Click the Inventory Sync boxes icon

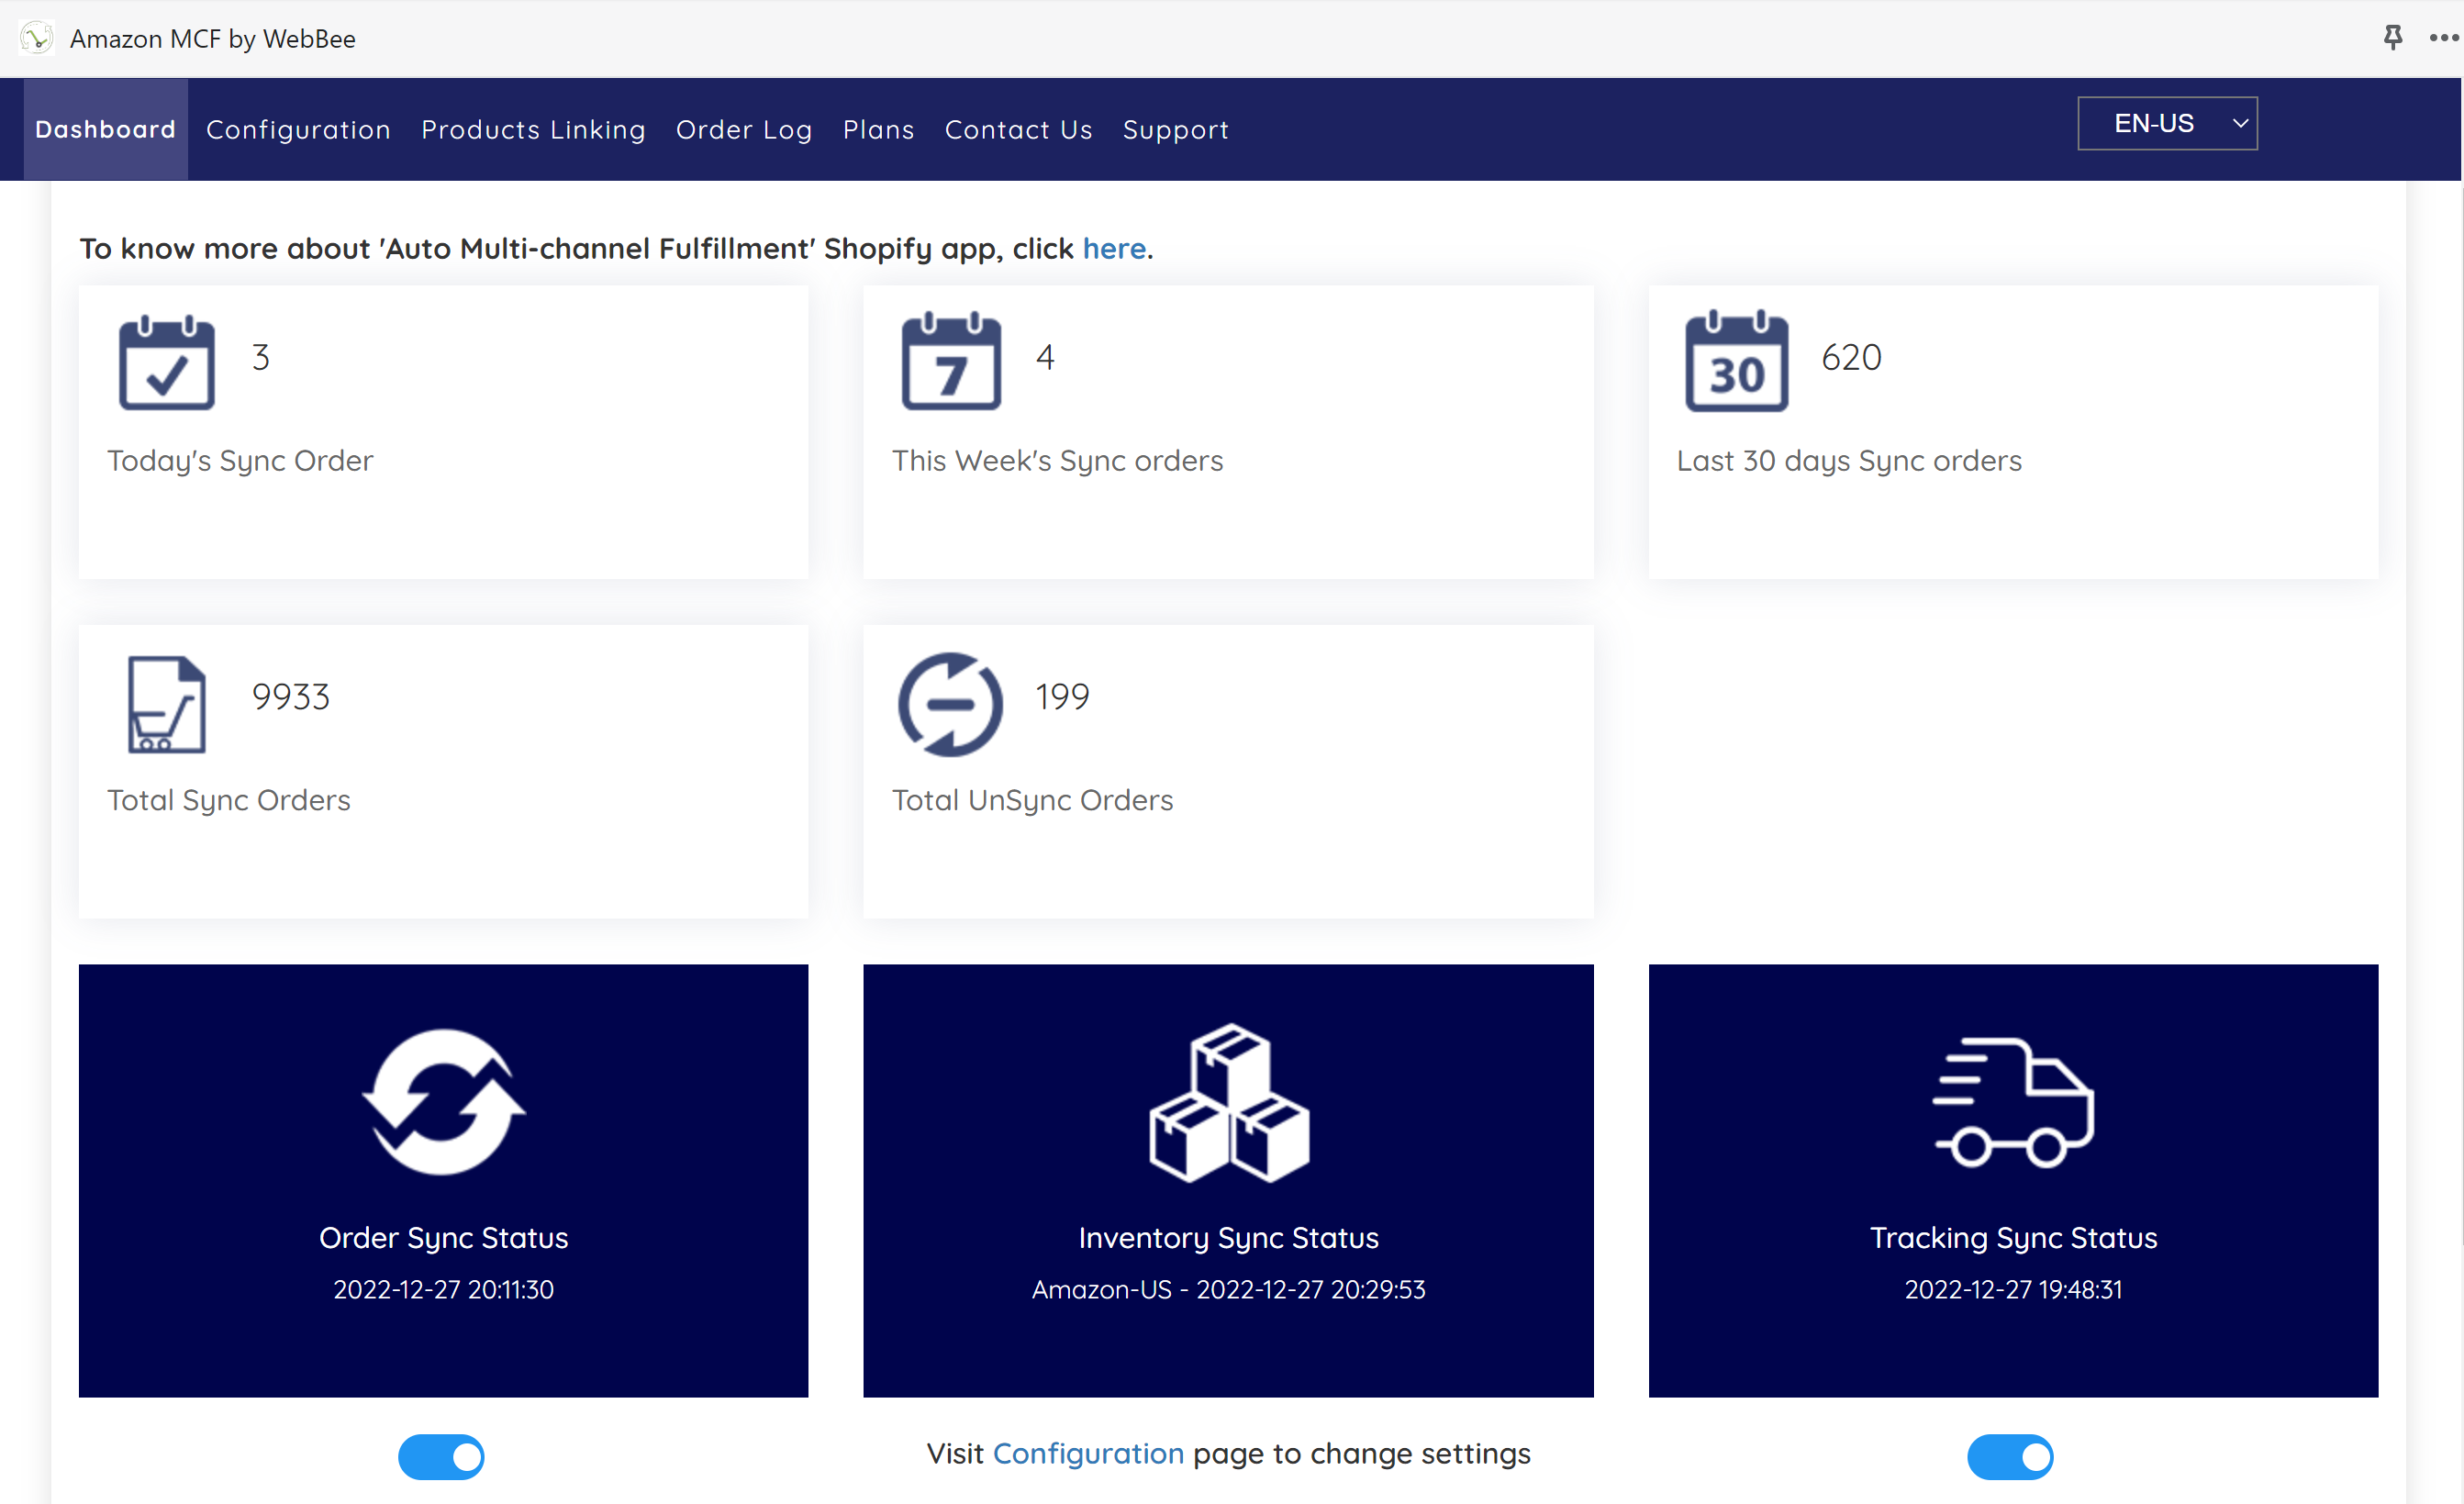[x=1228, y=1102]
